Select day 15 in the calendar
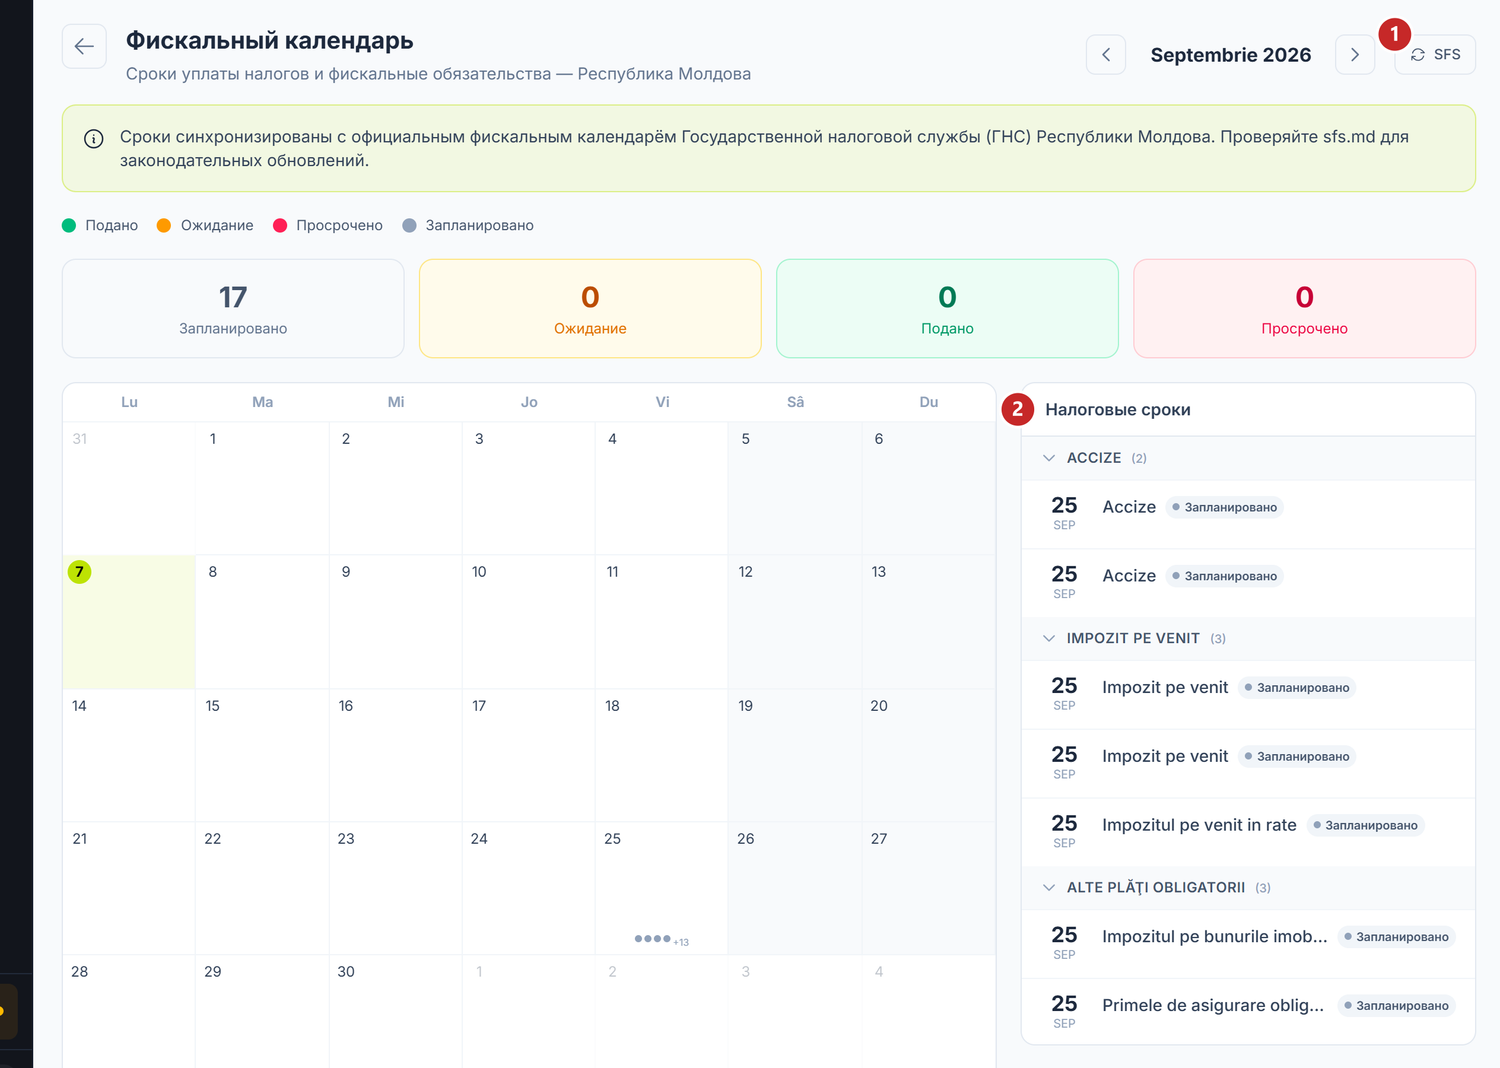The height and width of the screenshot is (1068, 1500). pos(262,755)
